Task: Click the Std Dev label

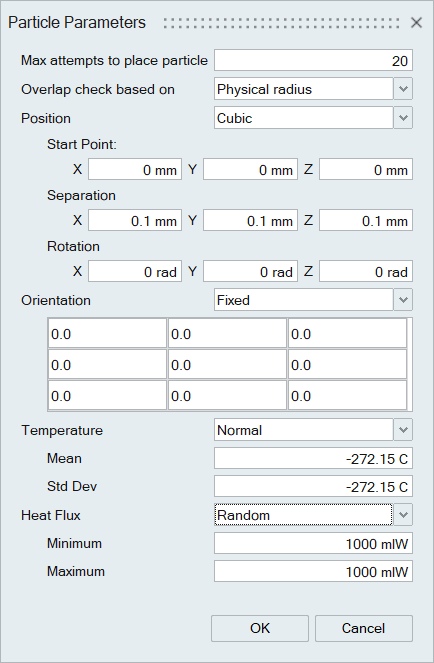Action: tap(72, 486)
